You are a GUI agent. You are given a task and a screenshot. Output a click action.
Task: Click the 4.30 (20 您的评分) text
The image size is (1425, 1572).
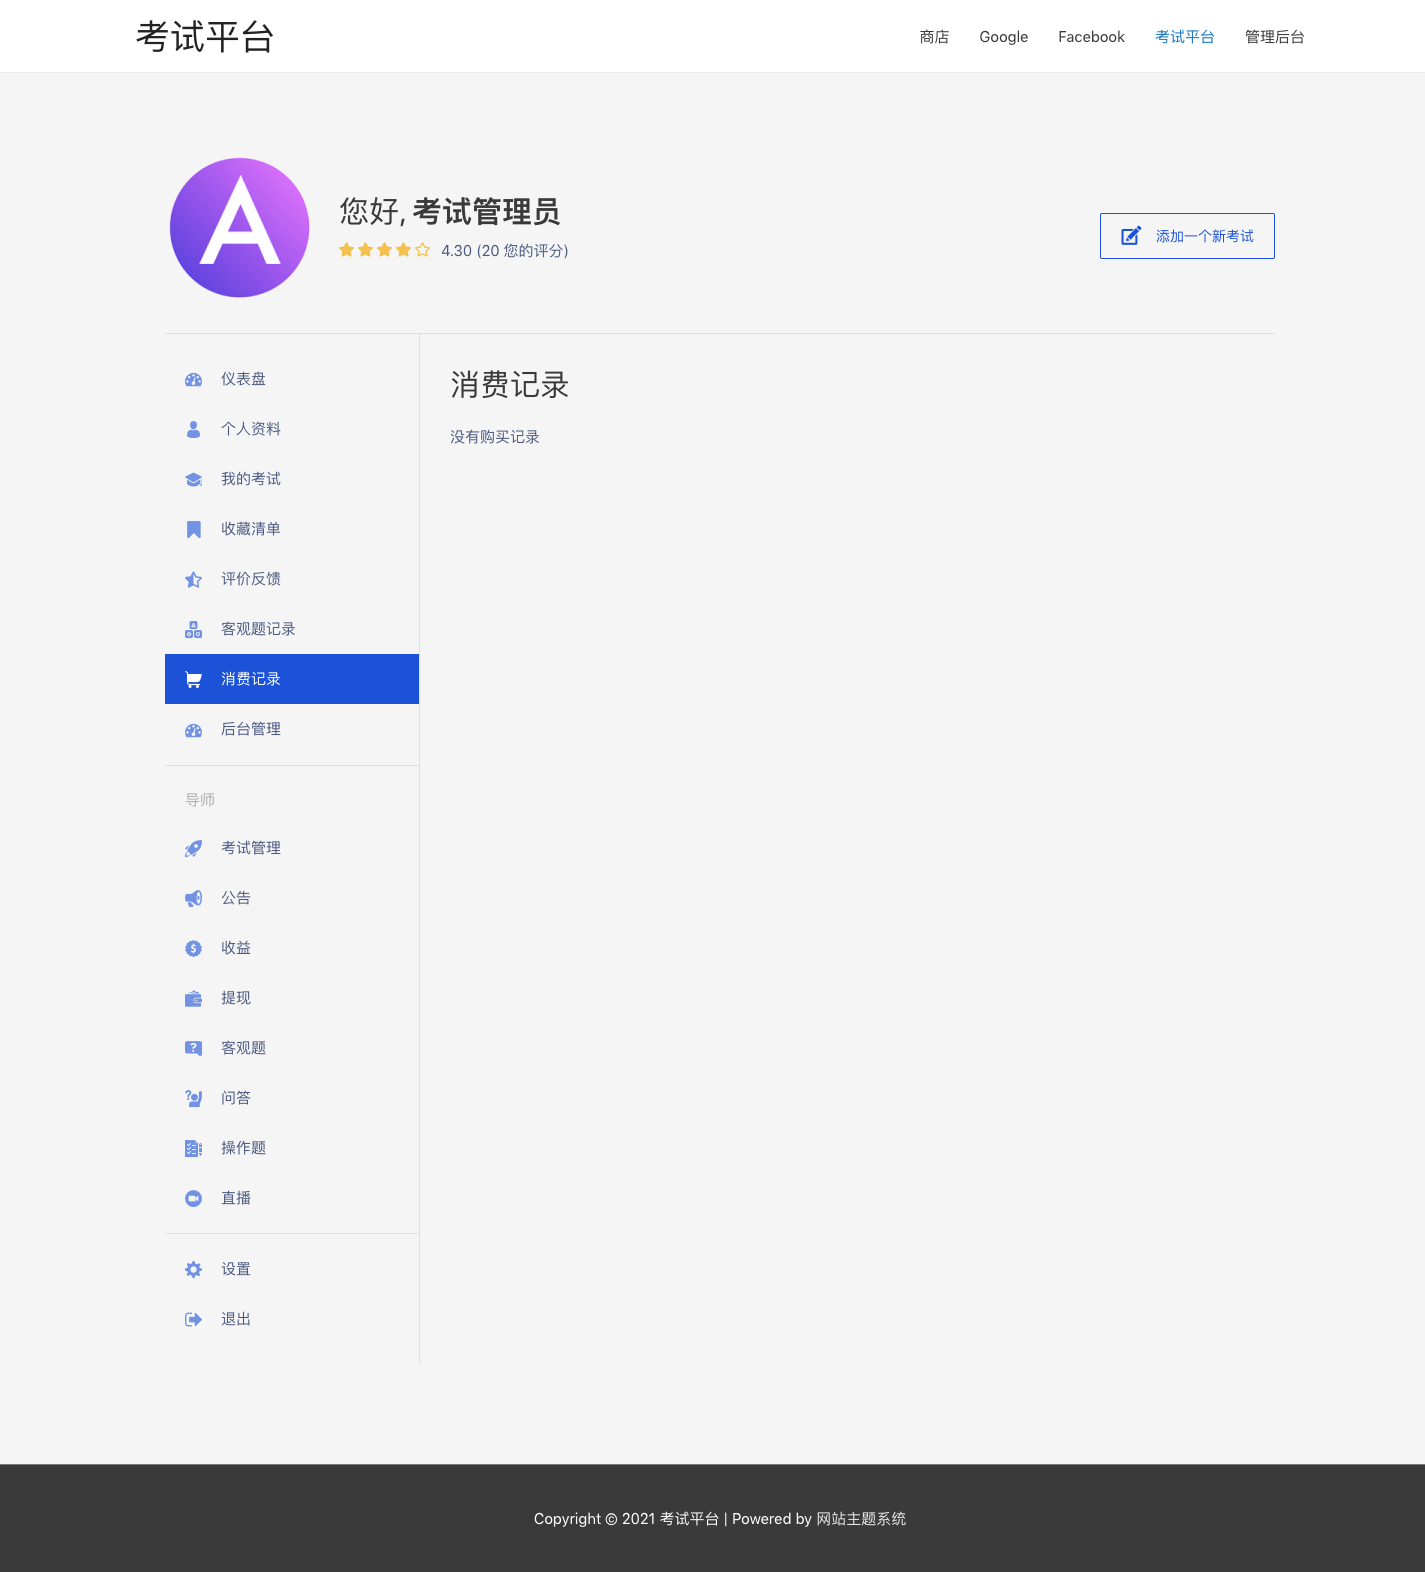[505, 251]
